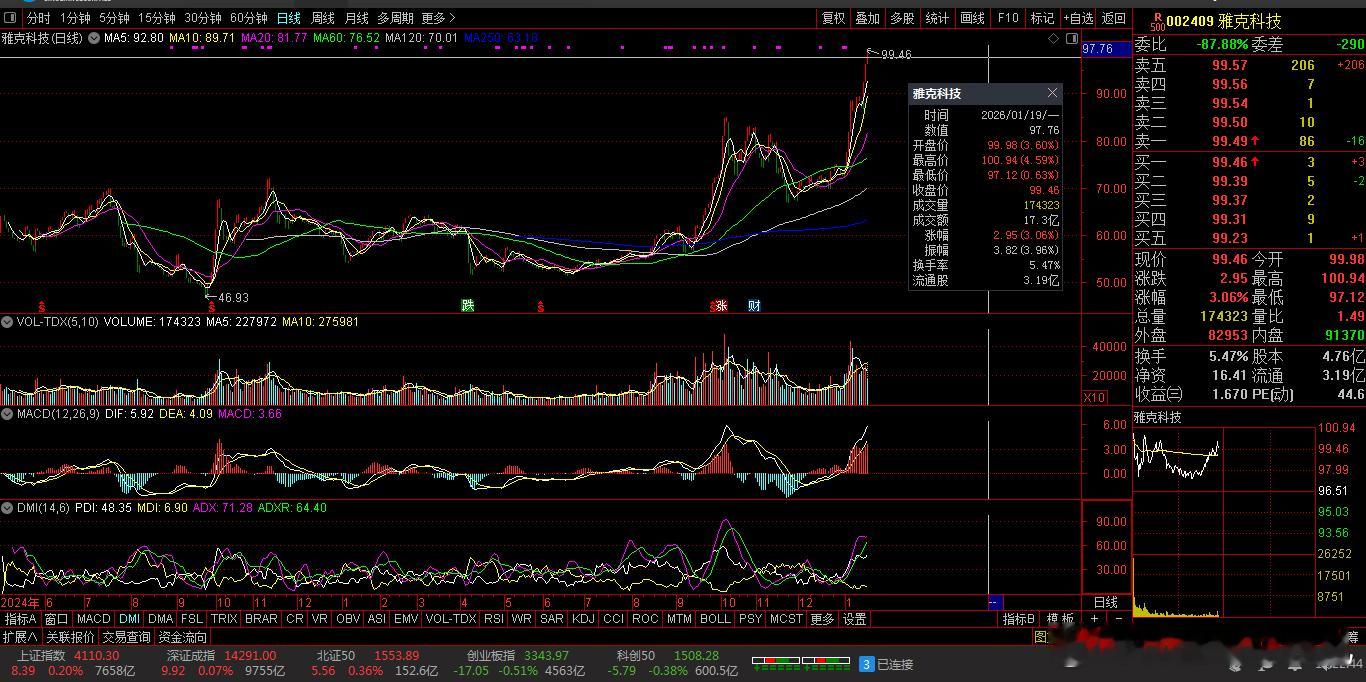
Task: Click the 财 marker on the chart
Action: [x=754, y=305]
